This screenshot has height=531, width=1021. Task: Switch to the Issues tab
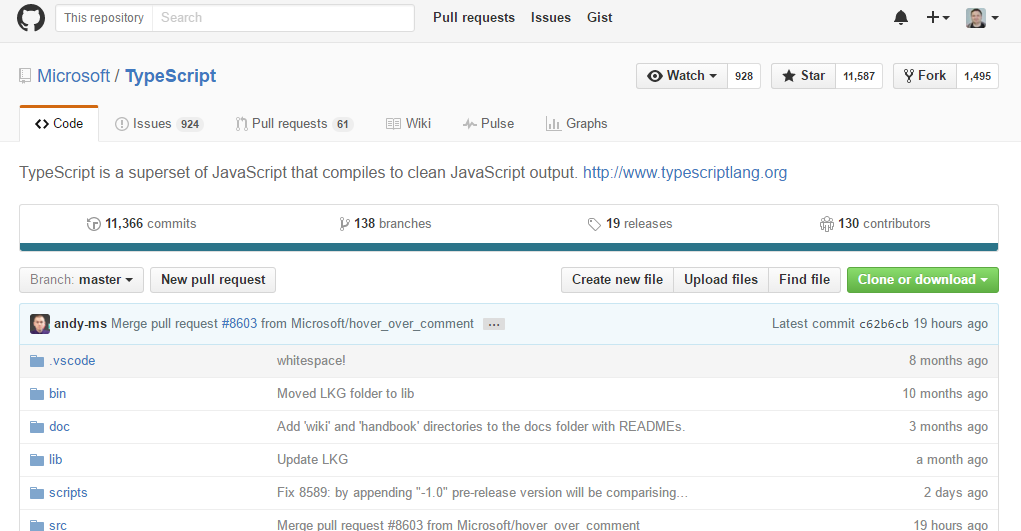[159, 124]
